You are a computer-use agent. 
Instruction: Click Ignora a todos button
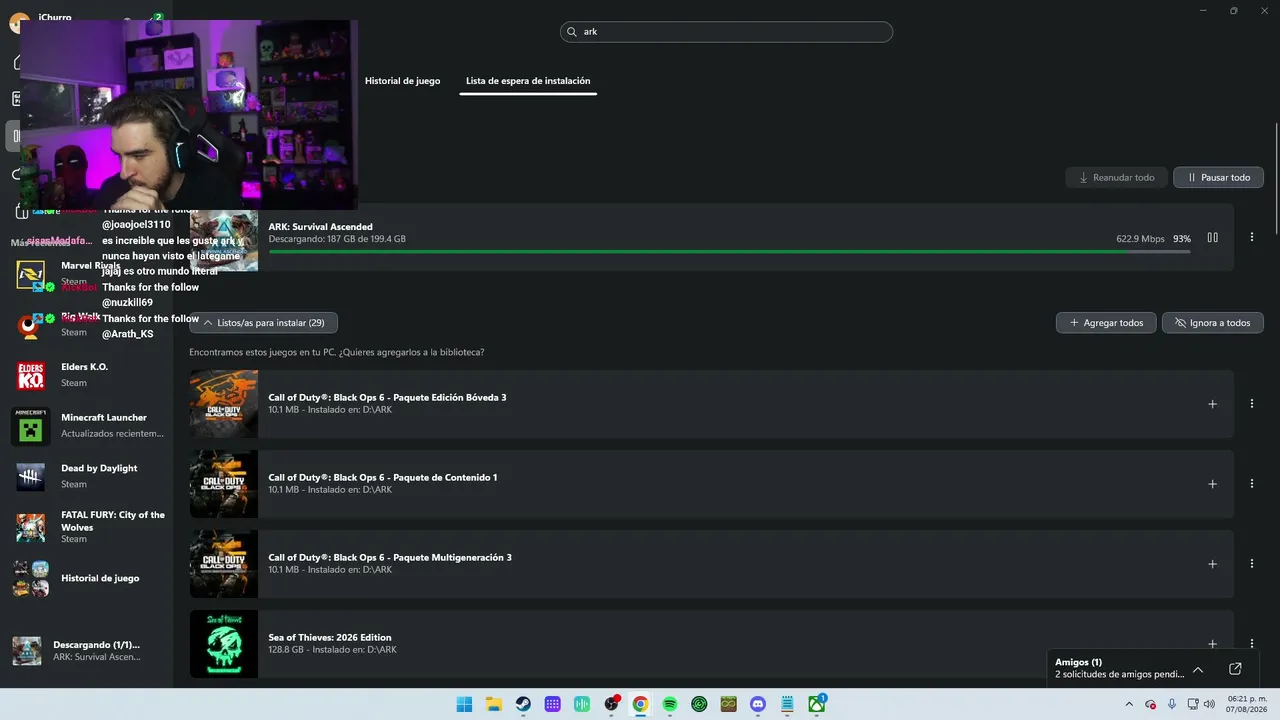pos(1213,323)
